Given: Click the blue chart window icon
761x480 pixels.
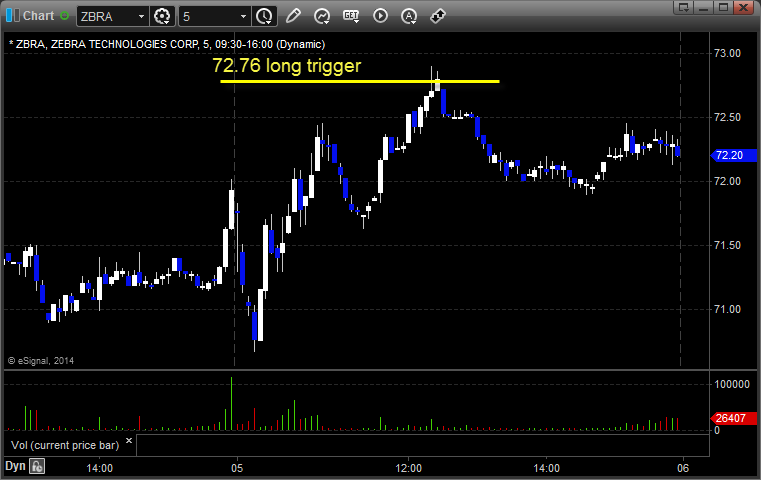Looking at the screenshot, I should 13,16.
